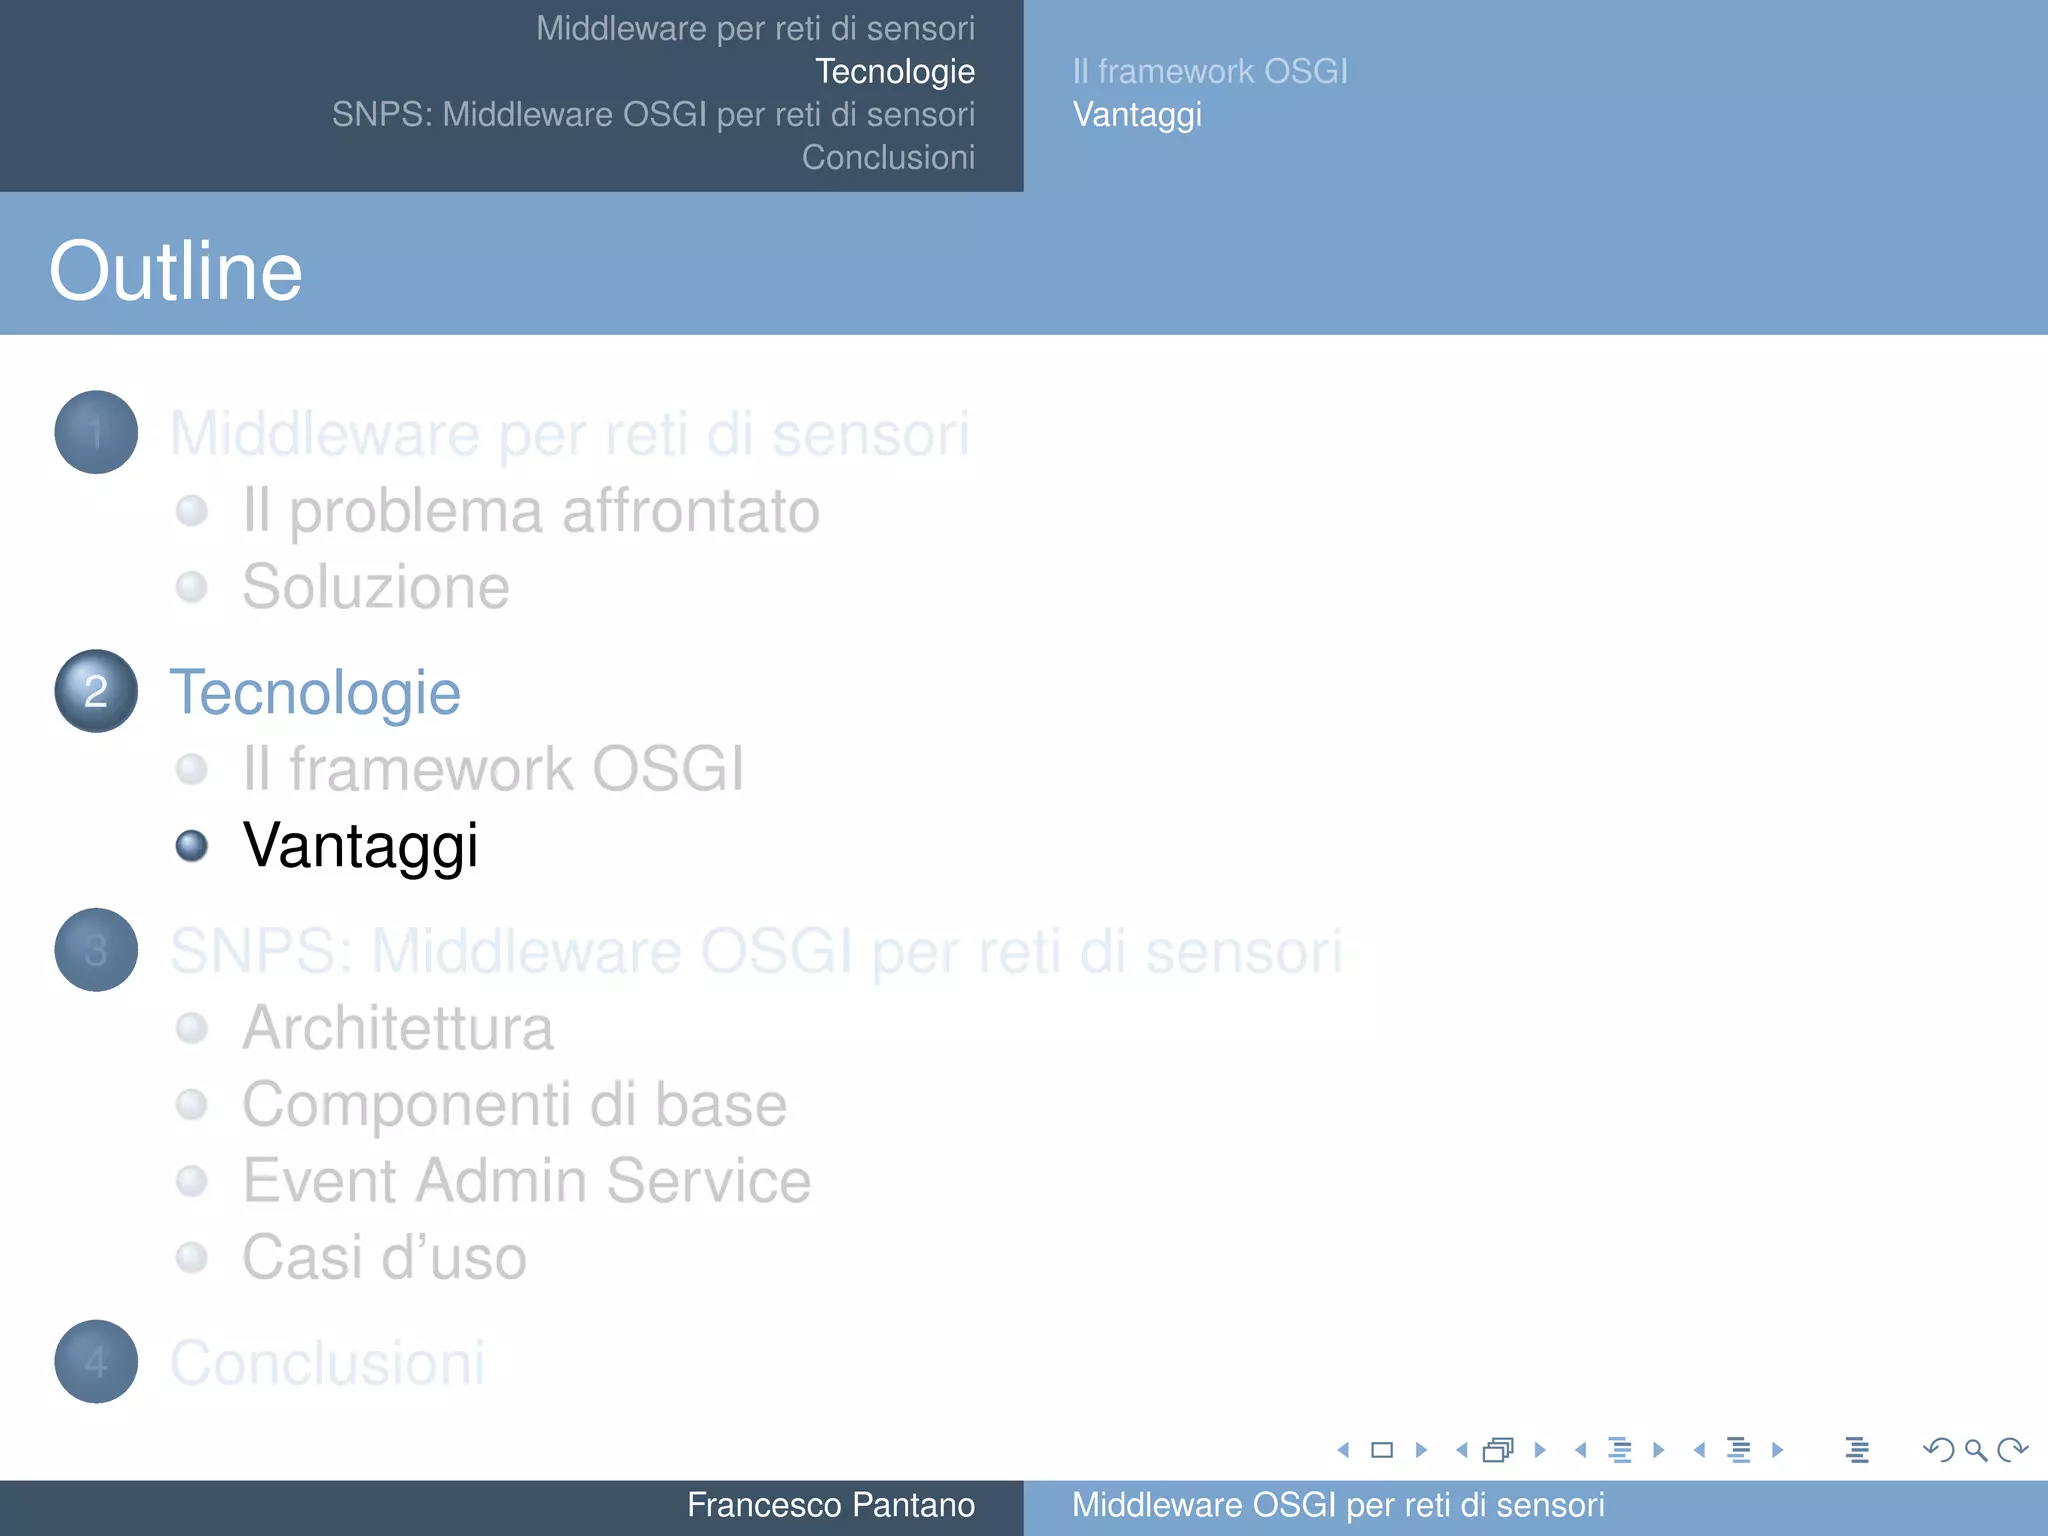Click the magnifier search icon
The width and height of the screenshot is (2048, 1536).
tap(1976, 1449)
